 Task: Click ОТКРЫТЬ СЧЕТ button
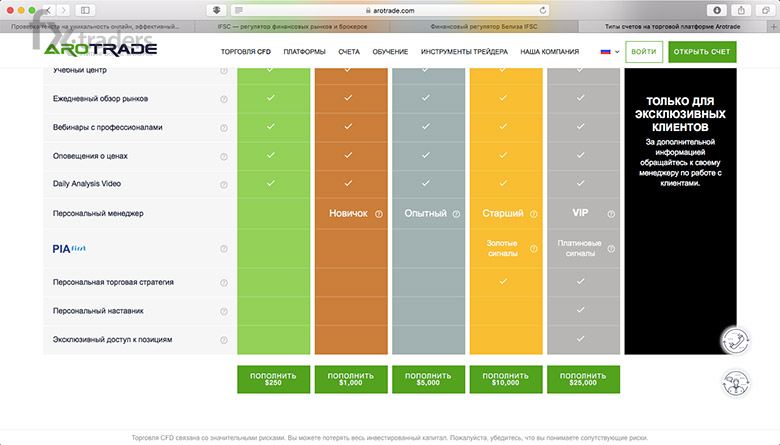(x=702, y=52)
